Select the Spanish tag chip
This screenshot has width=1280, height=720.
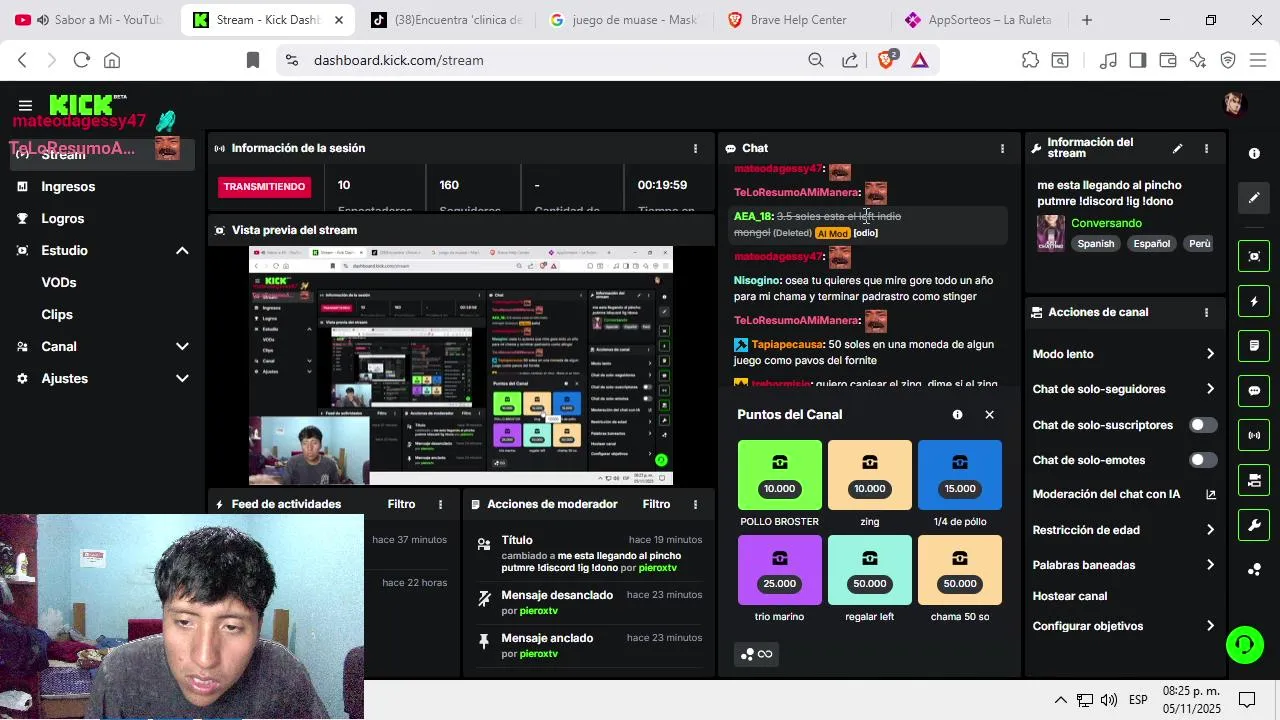(x=1095, y=244)
